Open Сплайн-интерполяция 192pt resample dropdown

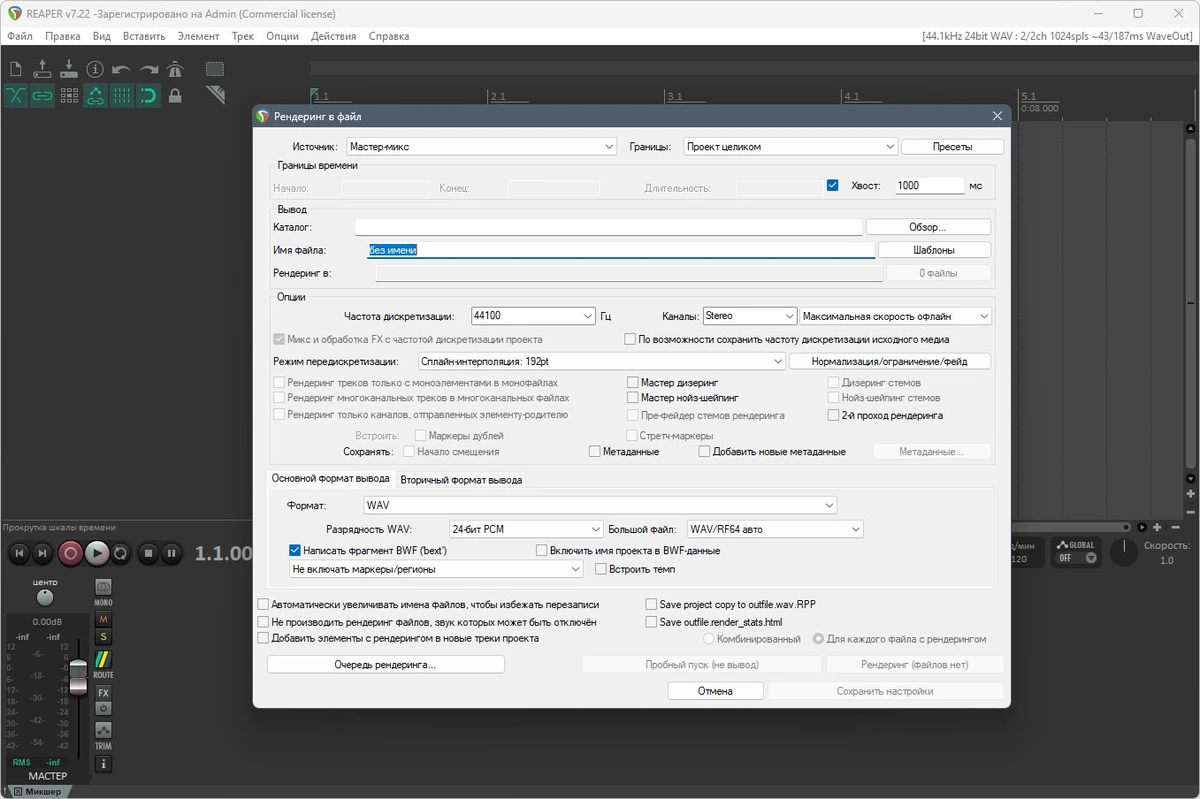click(602, 361)
